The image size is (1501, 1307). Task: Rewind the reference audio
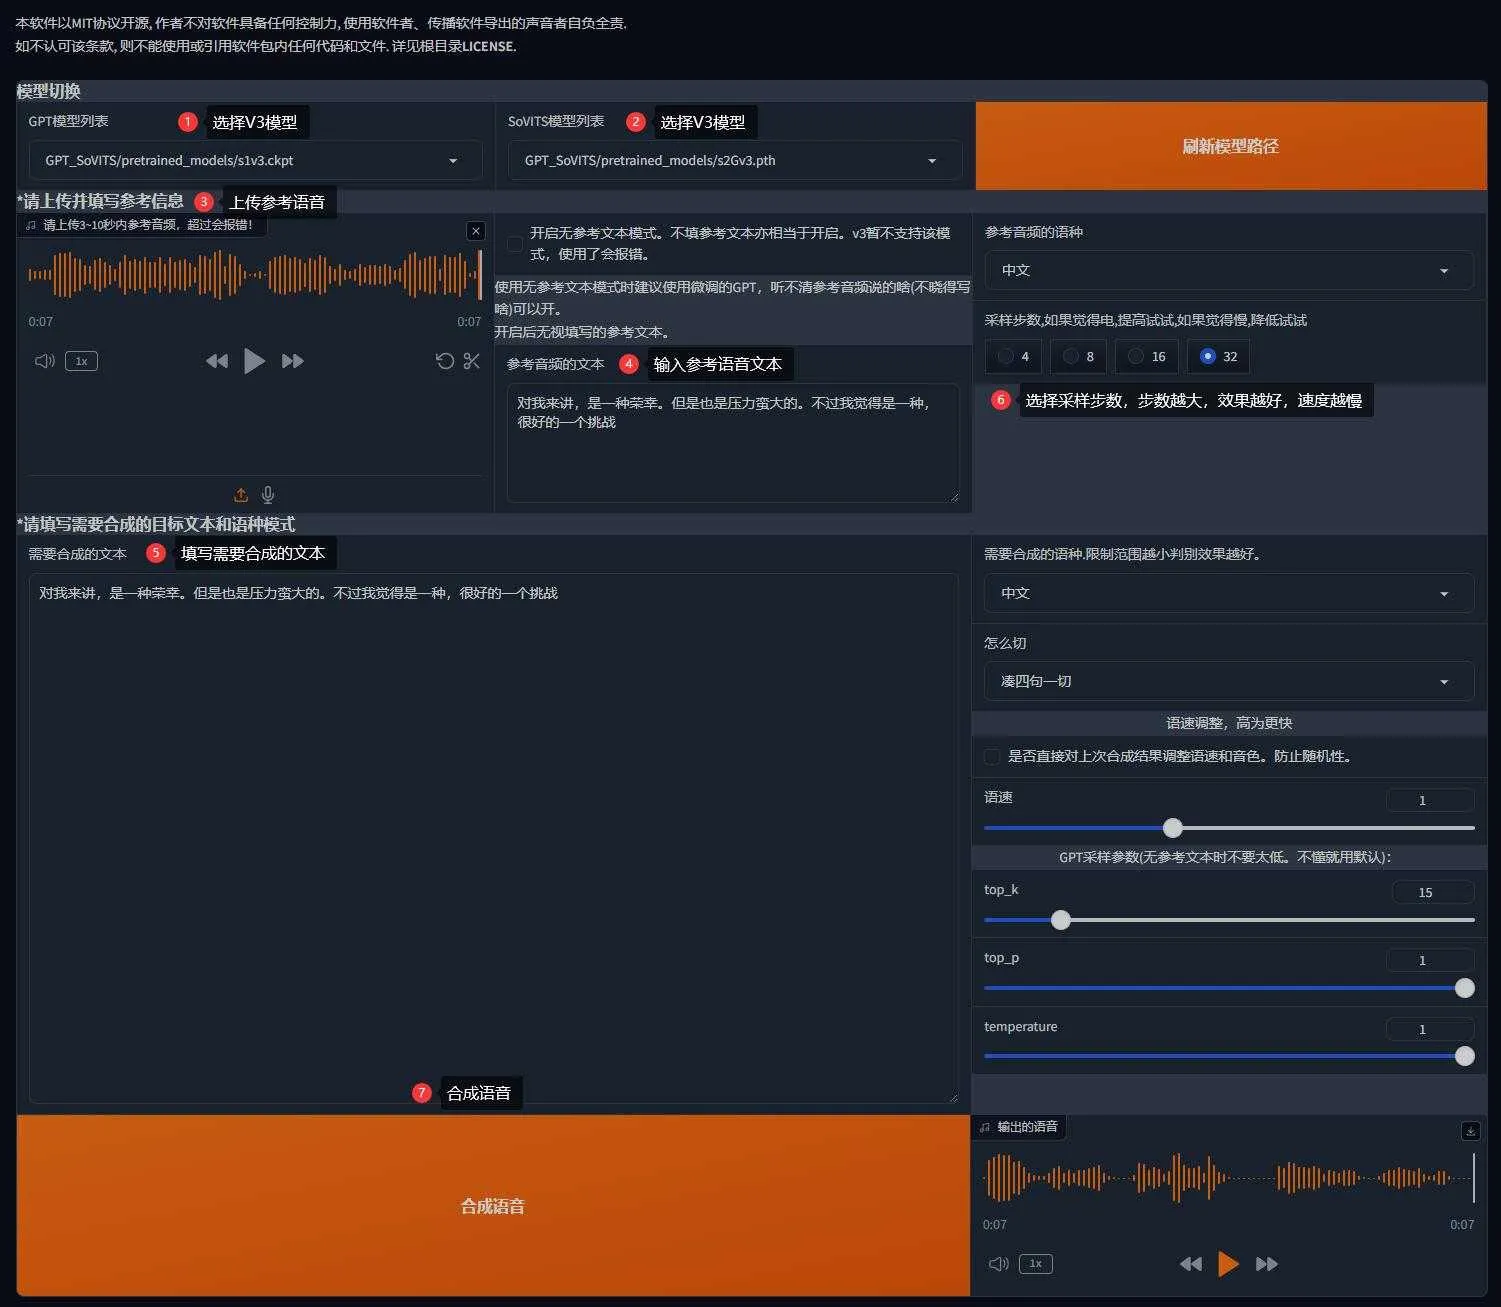coord(217,361)
